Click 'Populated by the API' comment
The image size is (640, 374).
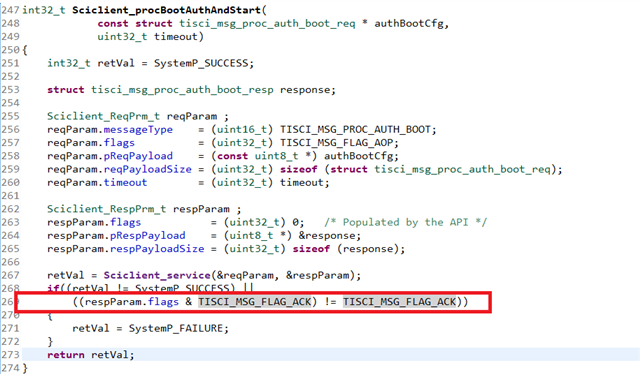pyautogui.click(x=405, y=223)
